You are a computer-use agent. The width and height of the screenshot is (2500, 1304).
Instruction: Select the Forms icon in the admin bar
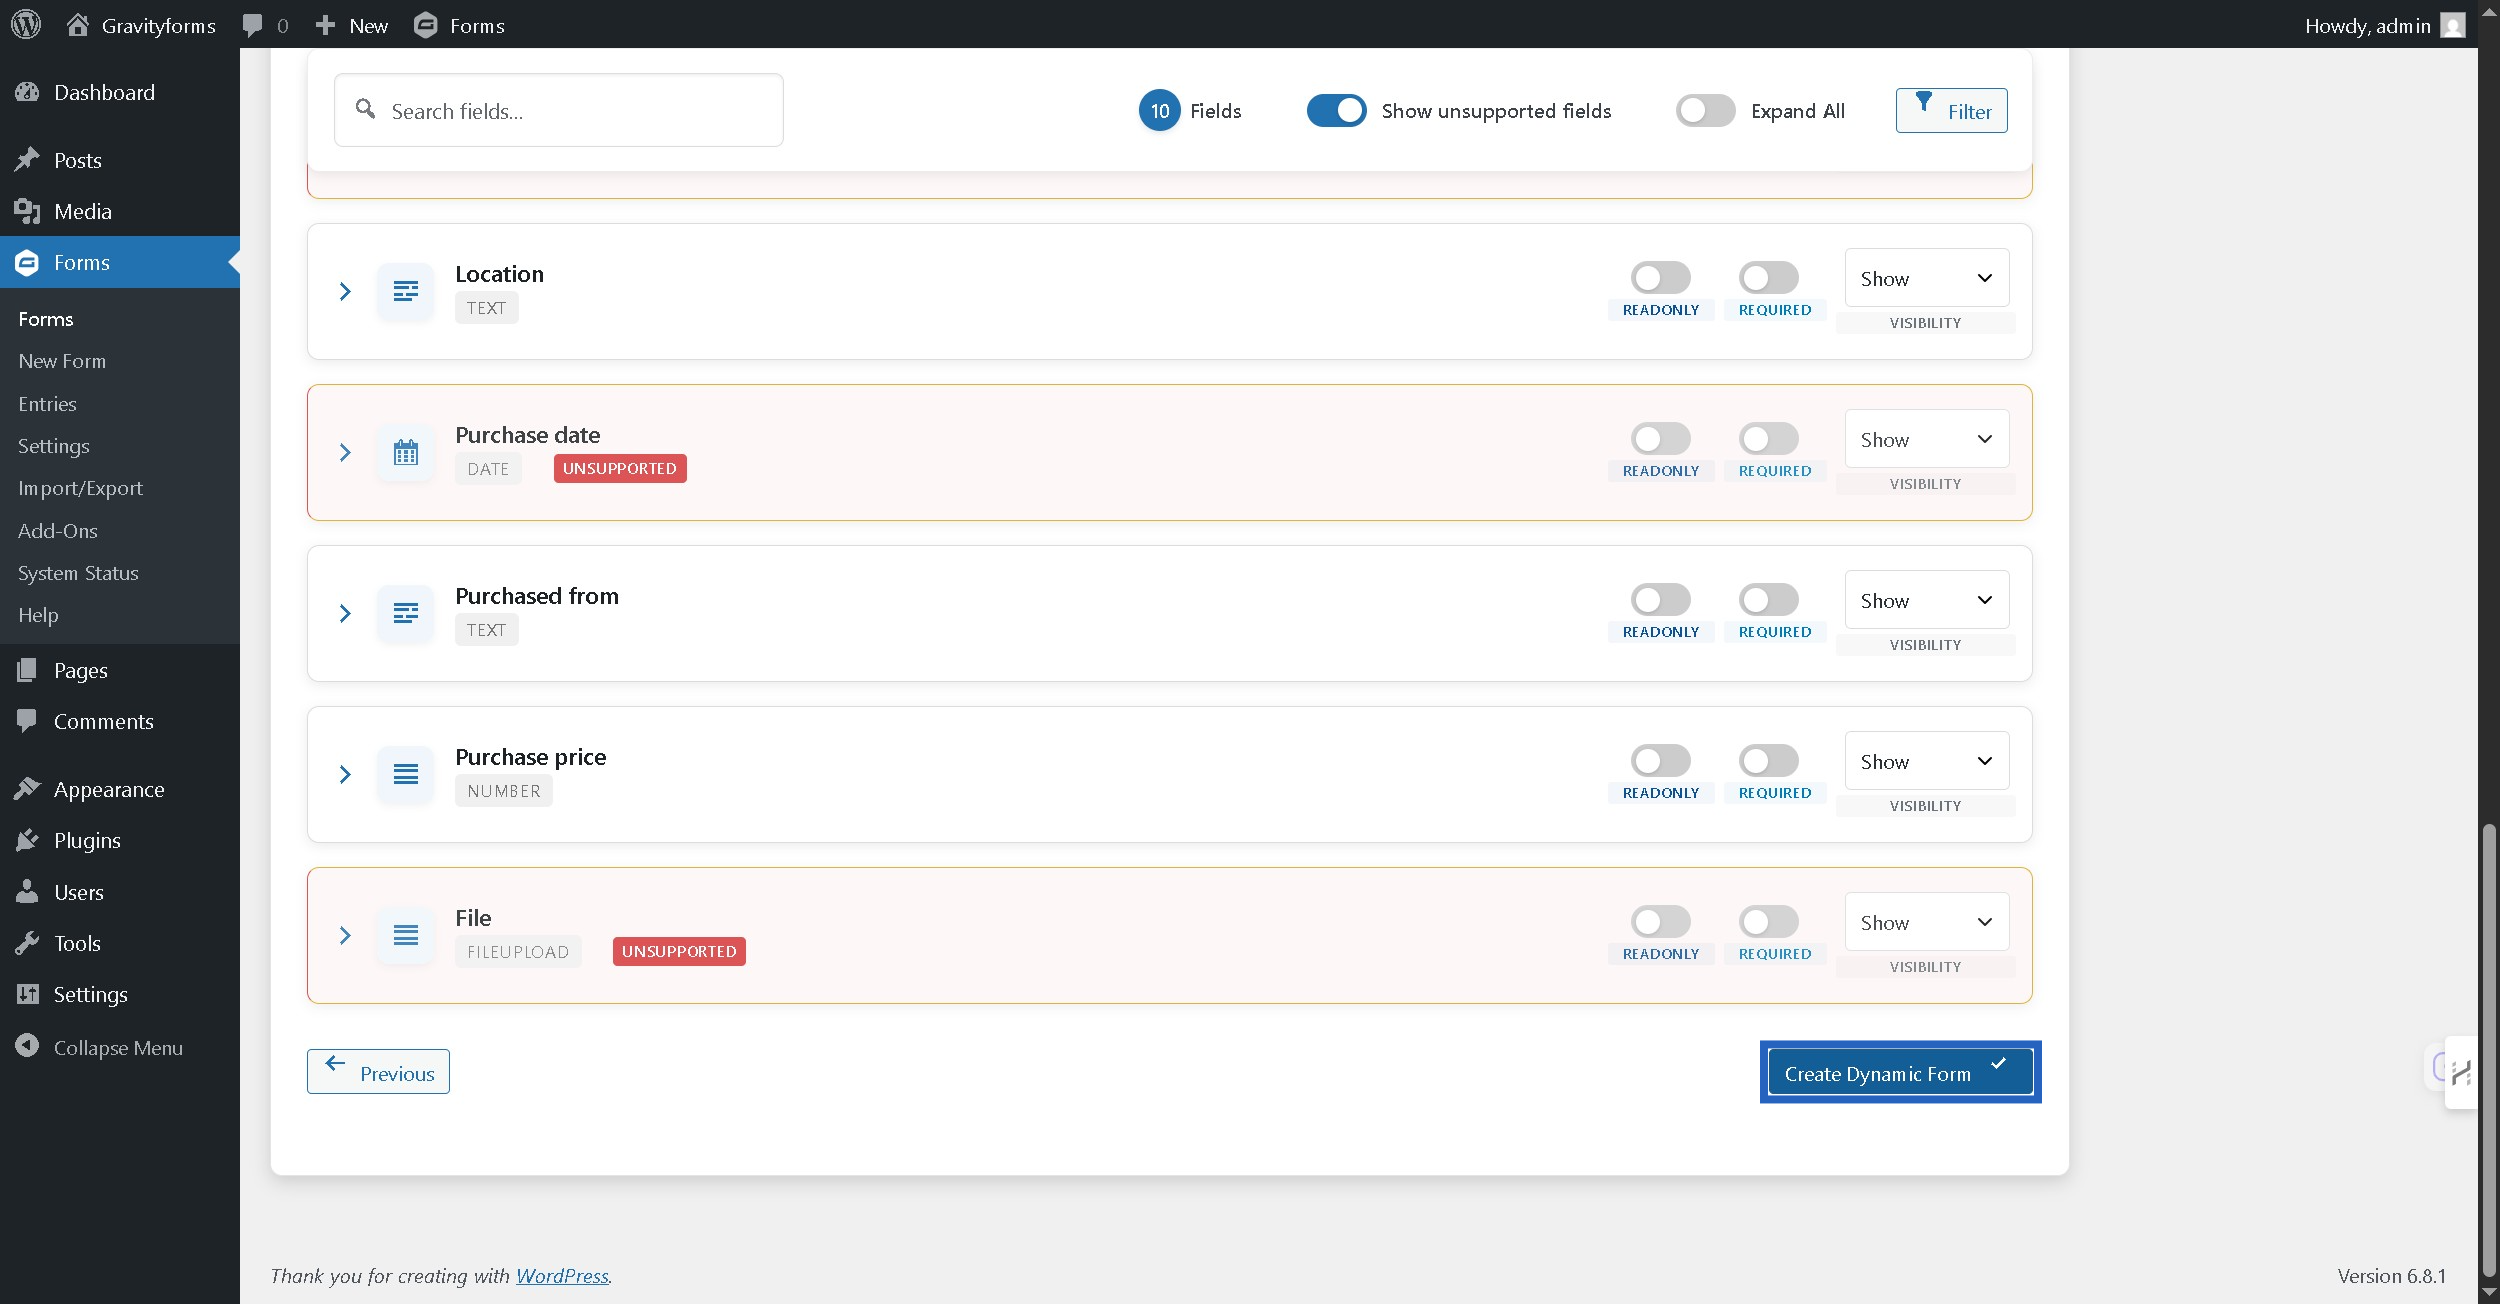point(427,25)
